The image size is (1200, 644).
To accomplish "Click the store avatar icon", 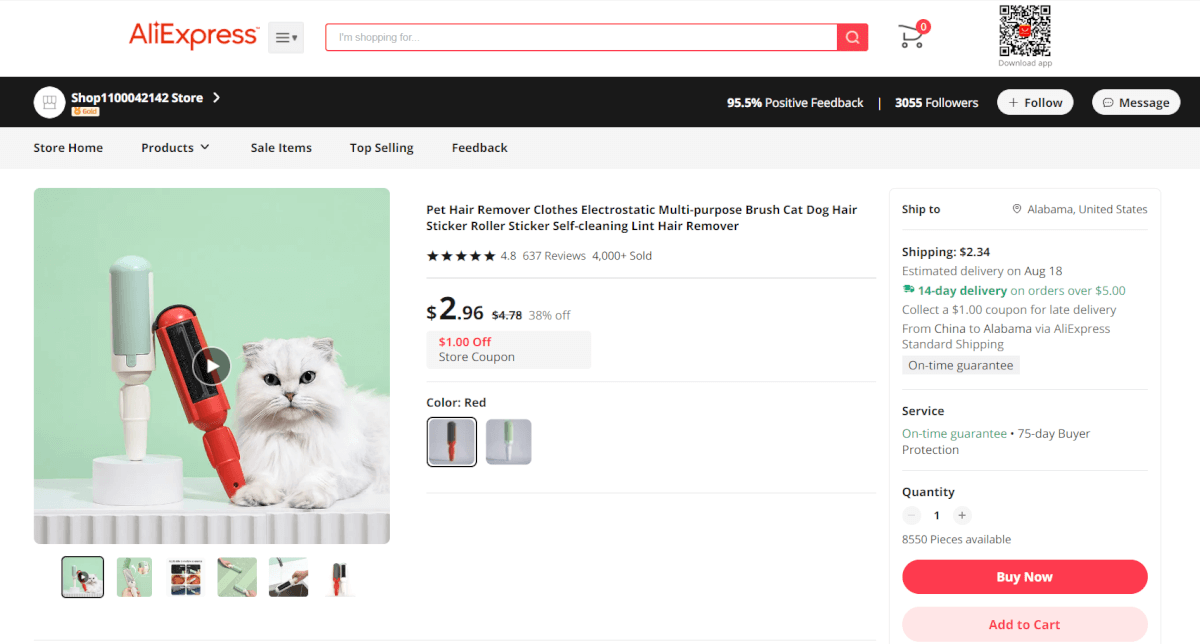I will point(49,102).
